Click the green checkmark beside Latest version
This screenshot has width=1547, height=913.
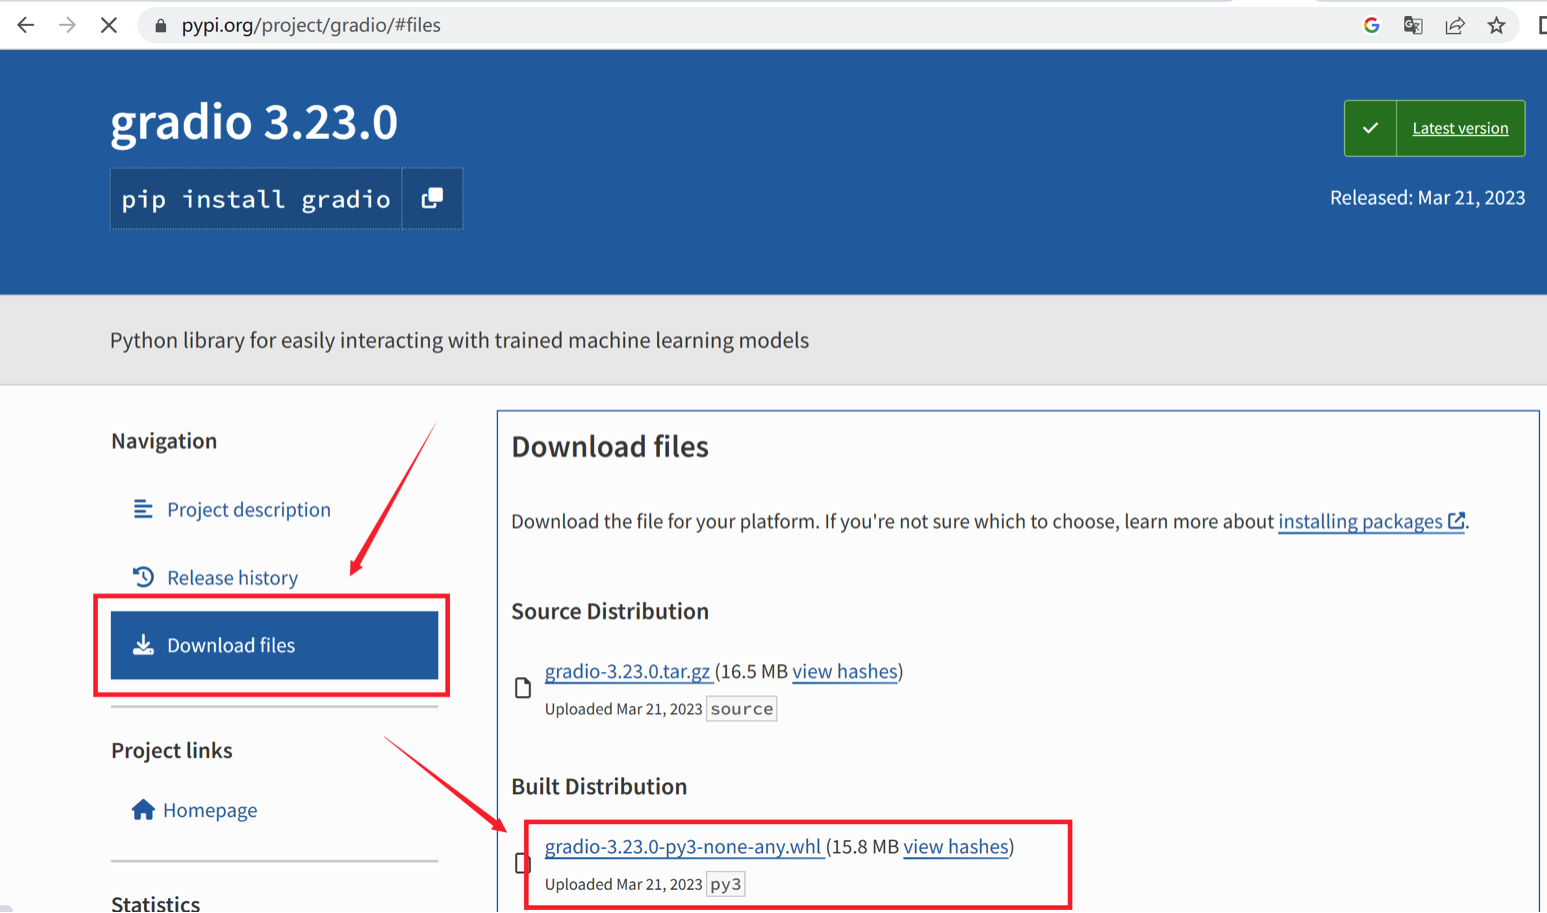[1370, 128]
